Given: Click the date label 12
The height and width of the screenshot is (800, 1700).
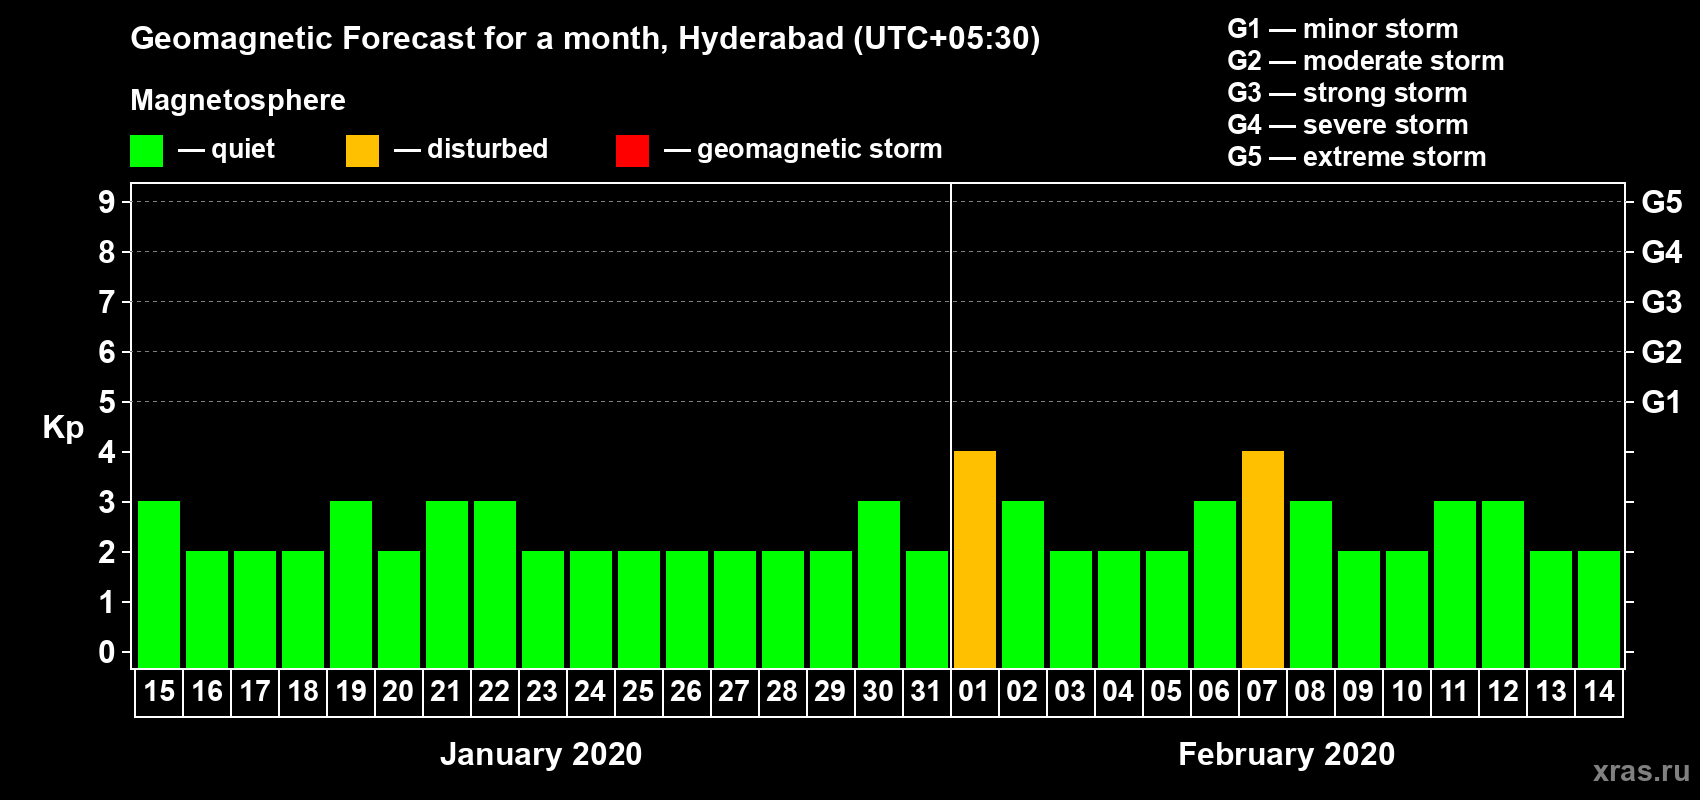Looking at the screenshot, I should pos(1503,692).
